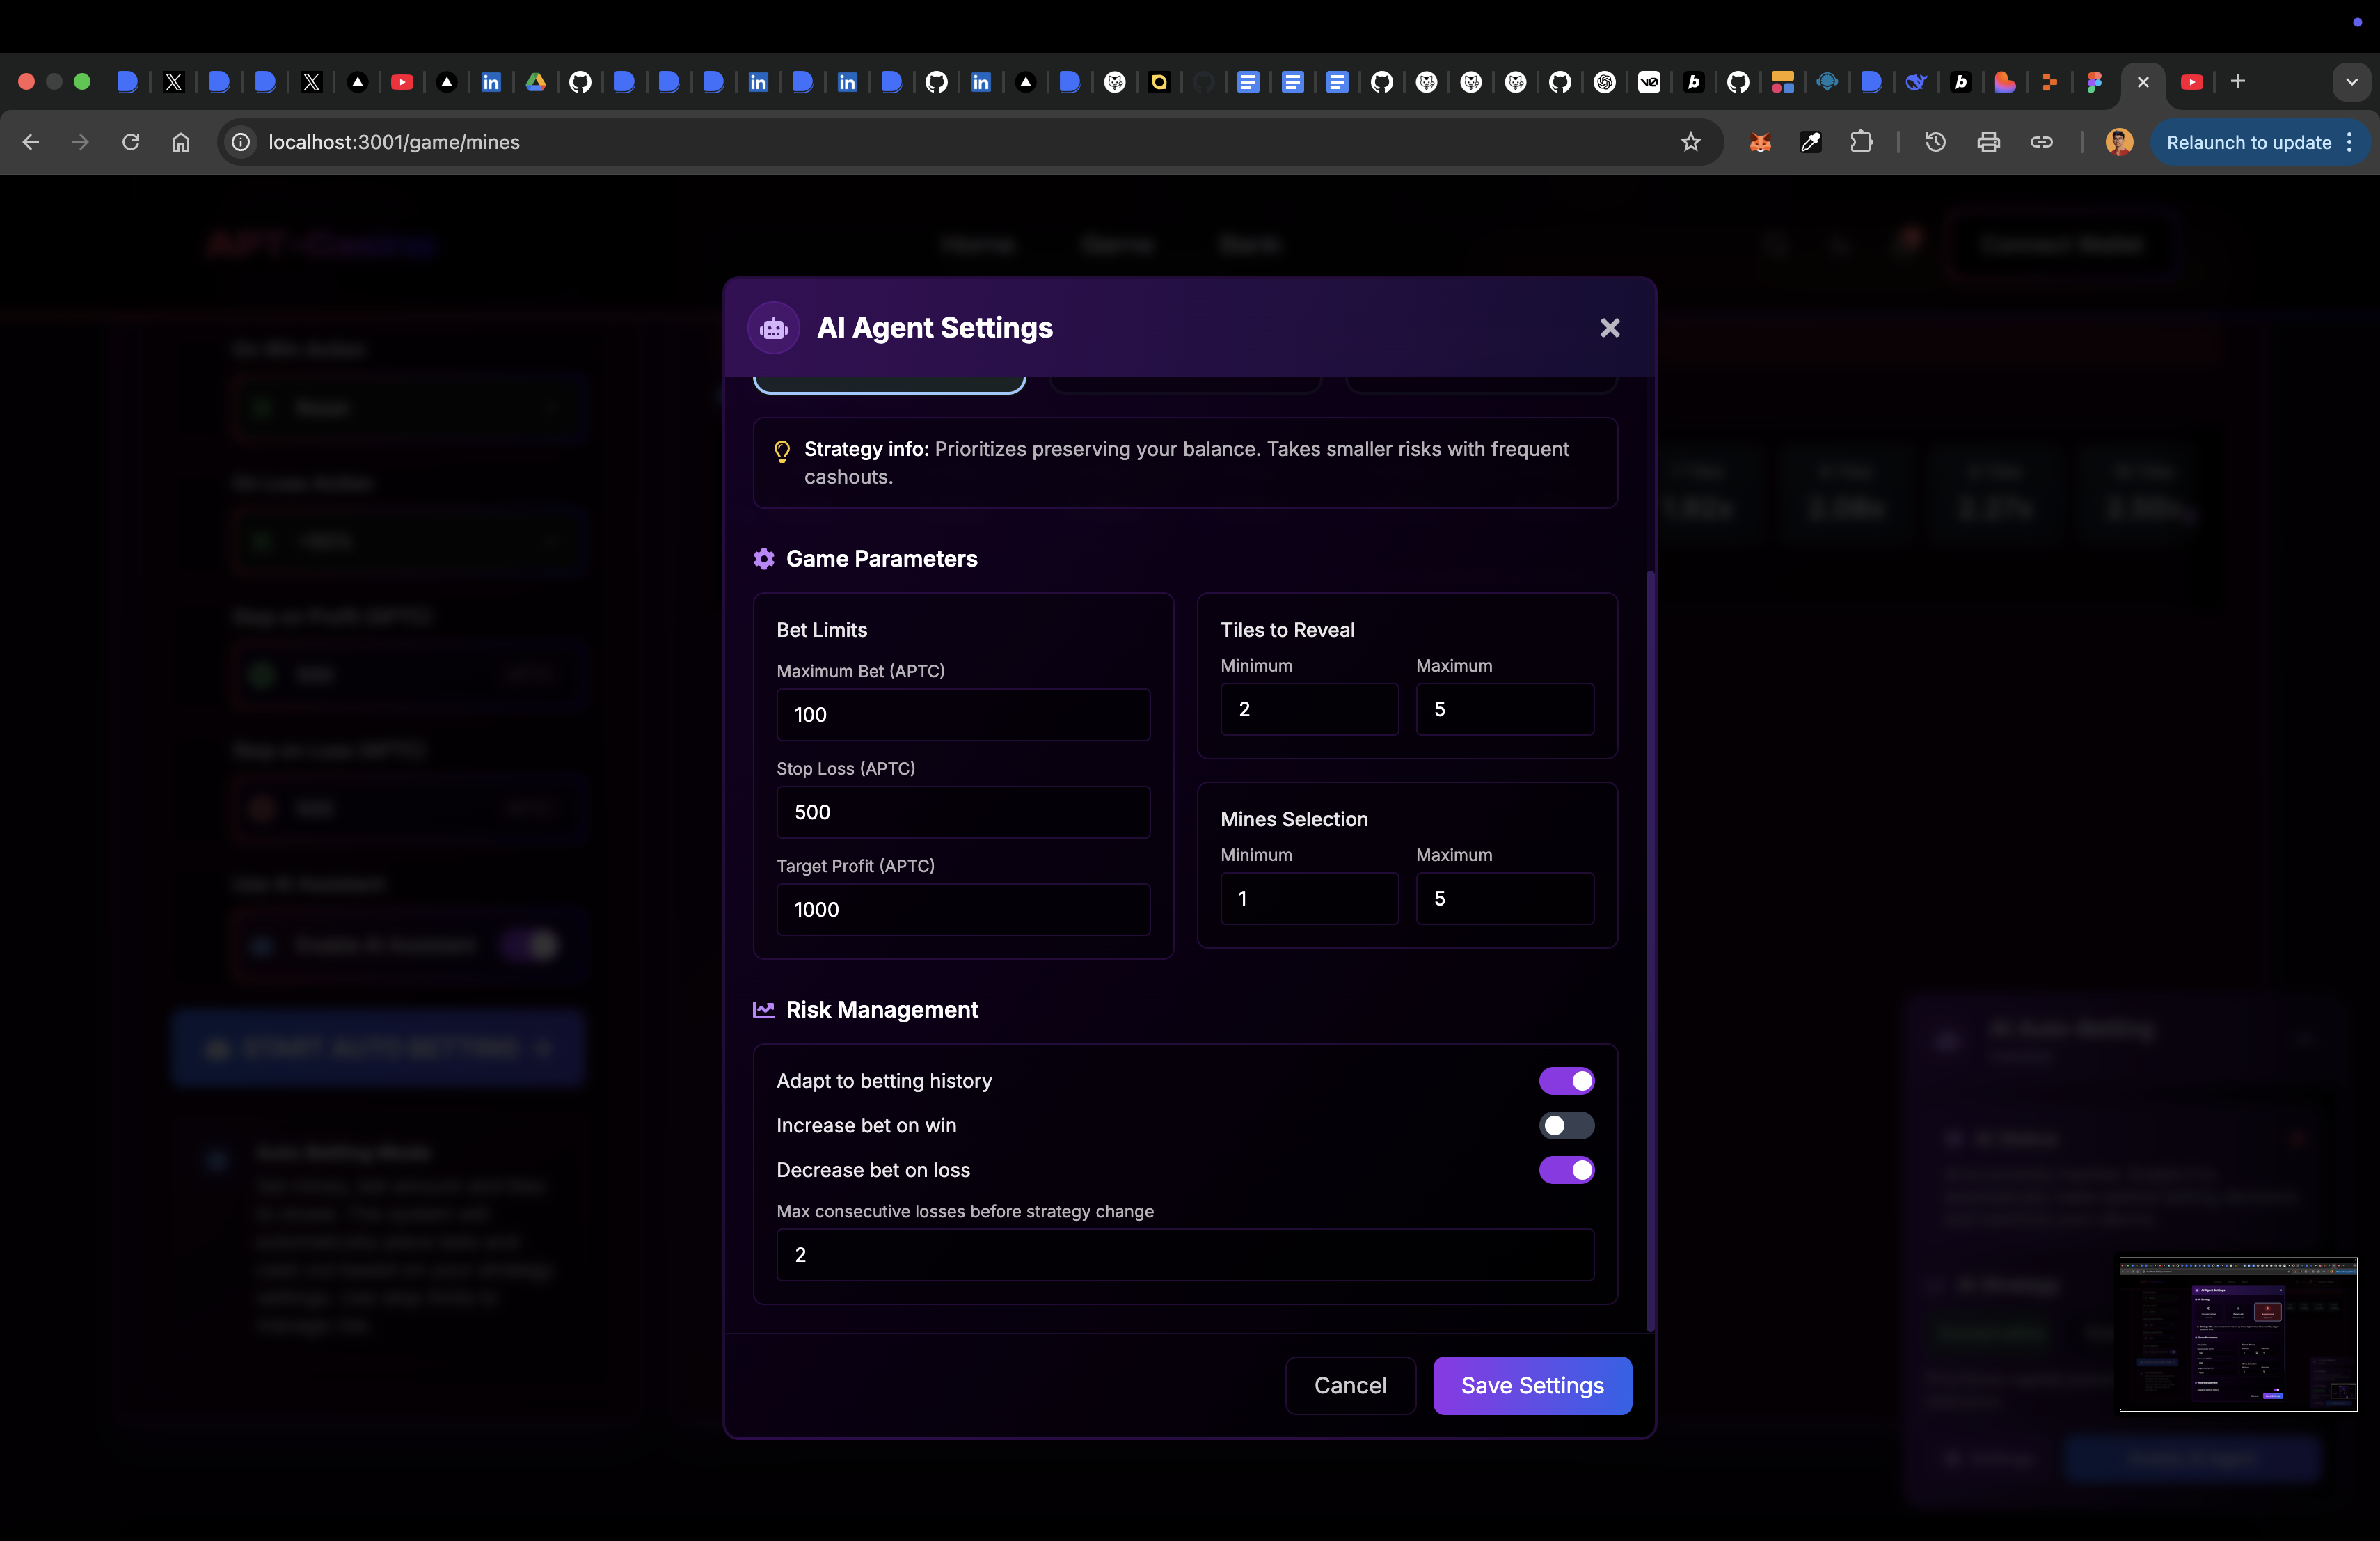This screenshot has width=2380, height=1541.
Task: Close the AI Agent Settings dialog
Action: (1609, 328)
